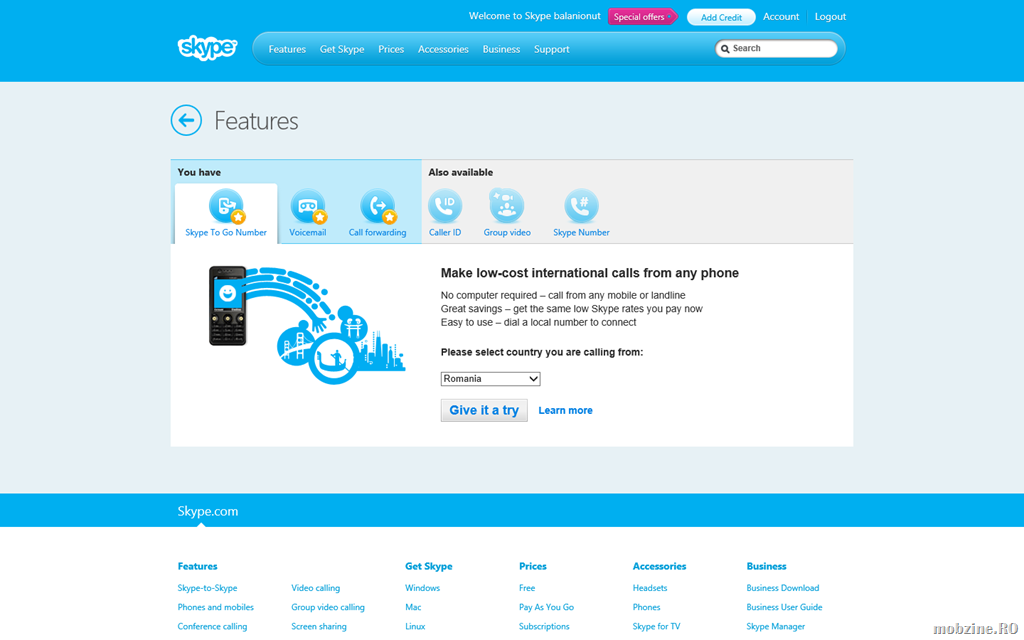This screenshot has height=640, width=1024.
Task: Open the Mac download footer link
Action: 413,607
